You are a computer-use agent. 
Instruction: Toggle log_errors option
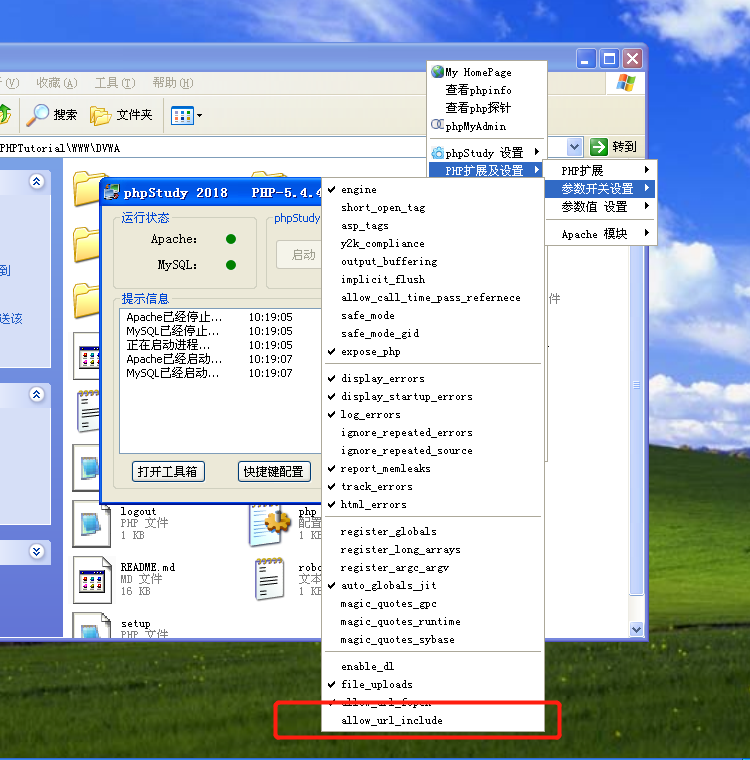[x=433, y=414]
